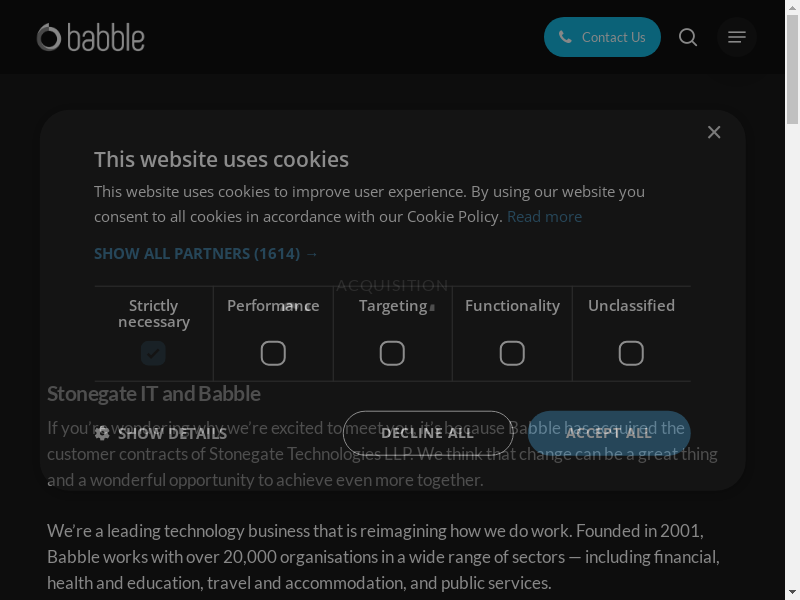Image resolution: width=800 pixels, height=600 pixels.
Task: Select the Targeting category label
Action: (x=393, y=306)
